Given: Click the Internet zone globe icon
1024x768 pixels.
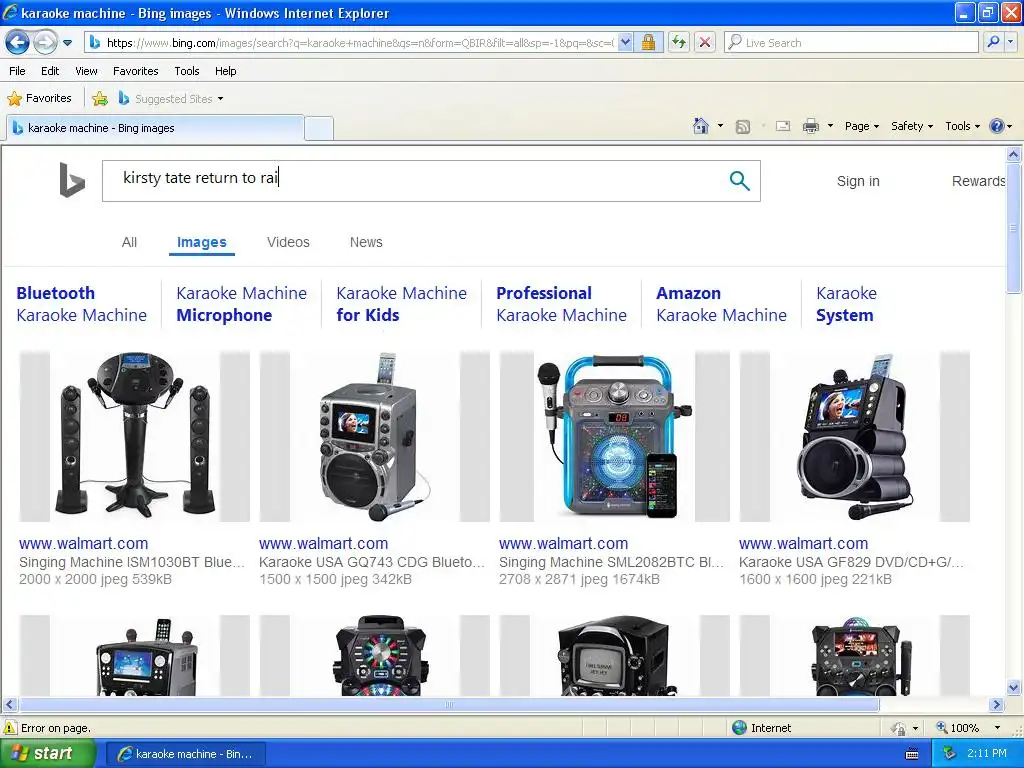Looking at the screenshot, I should [739, 728].
